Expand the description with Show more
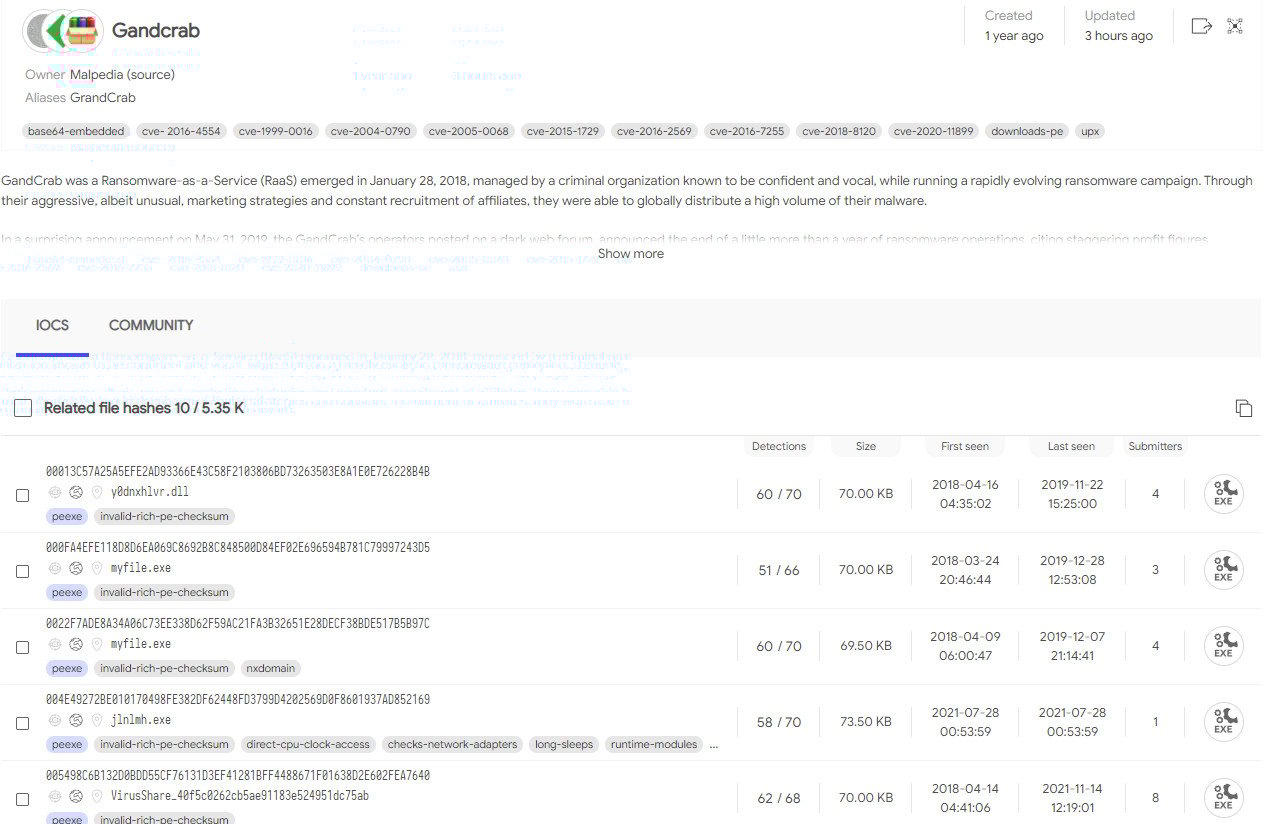The width and height of the screenshot is (1263, 824). [x=631, y=254]
